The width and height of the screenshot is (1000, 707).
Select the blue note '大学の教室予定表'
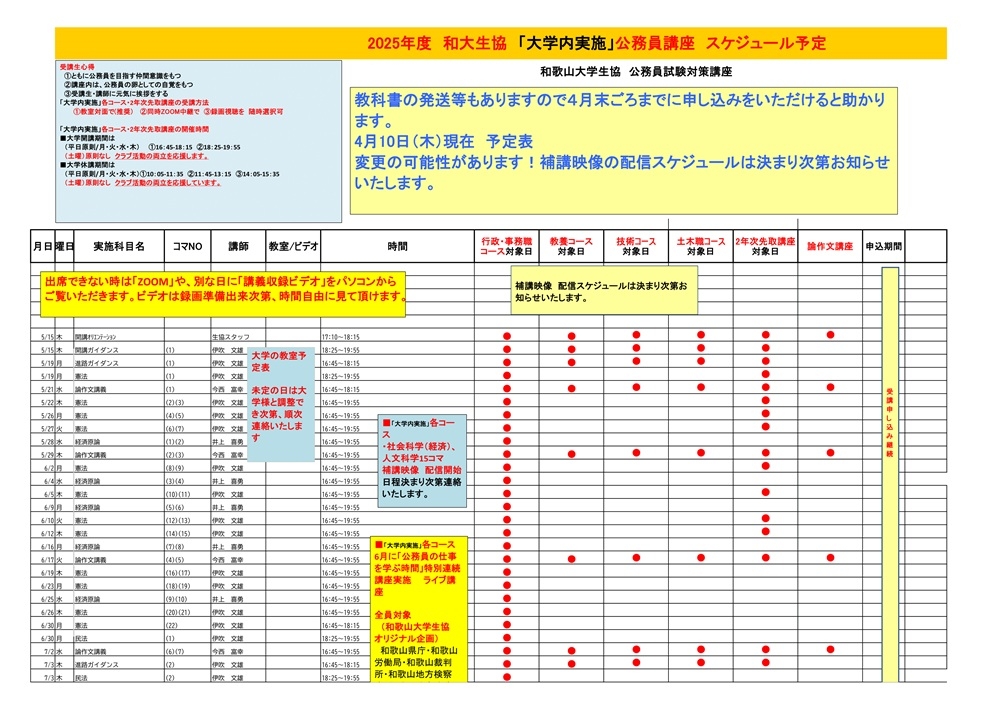click(x=281, y=404)
